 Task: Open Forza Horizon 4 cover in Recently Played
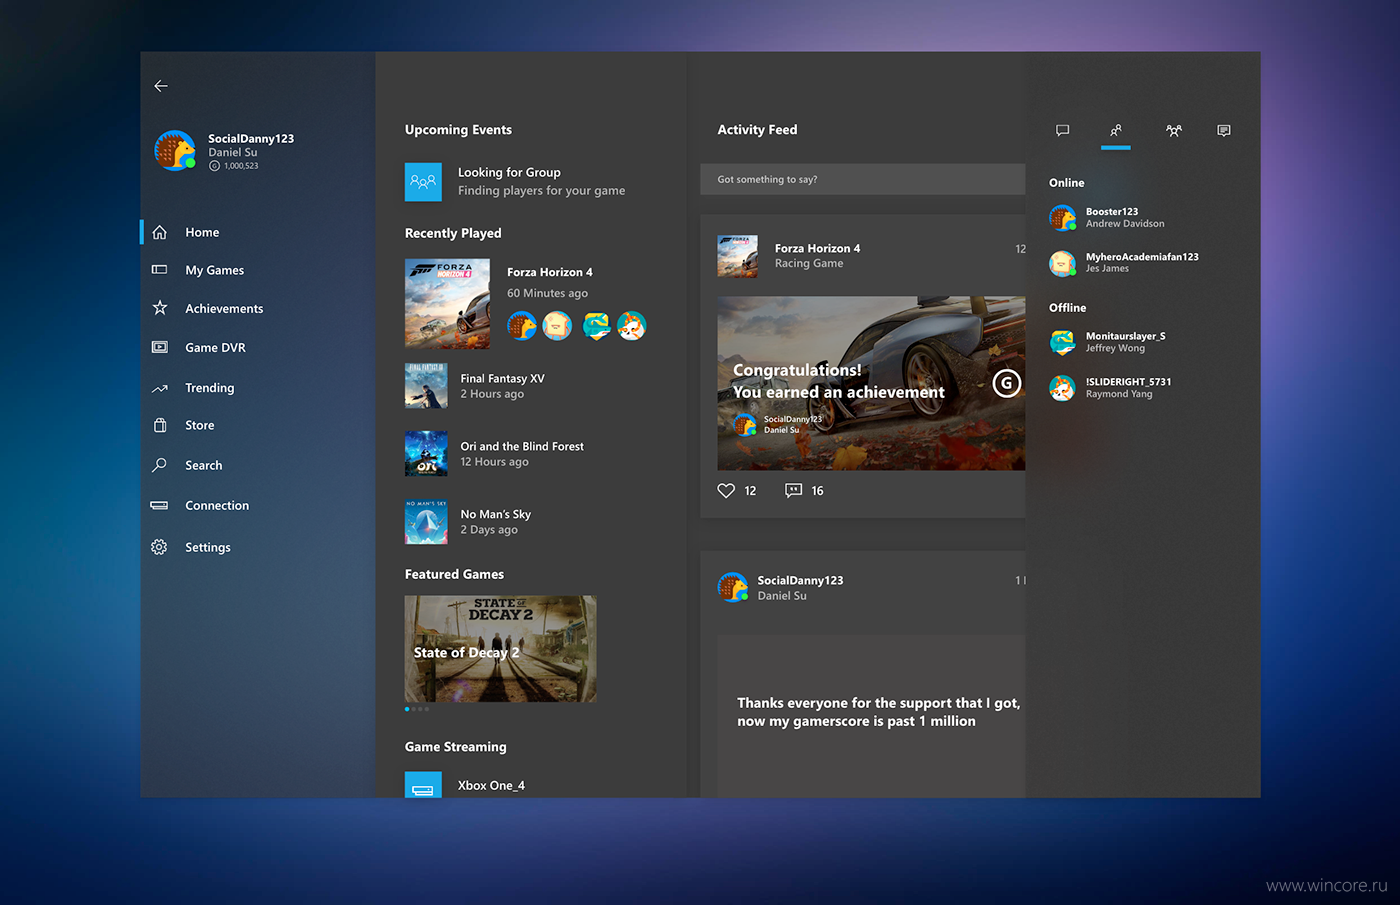pos(447,304)
